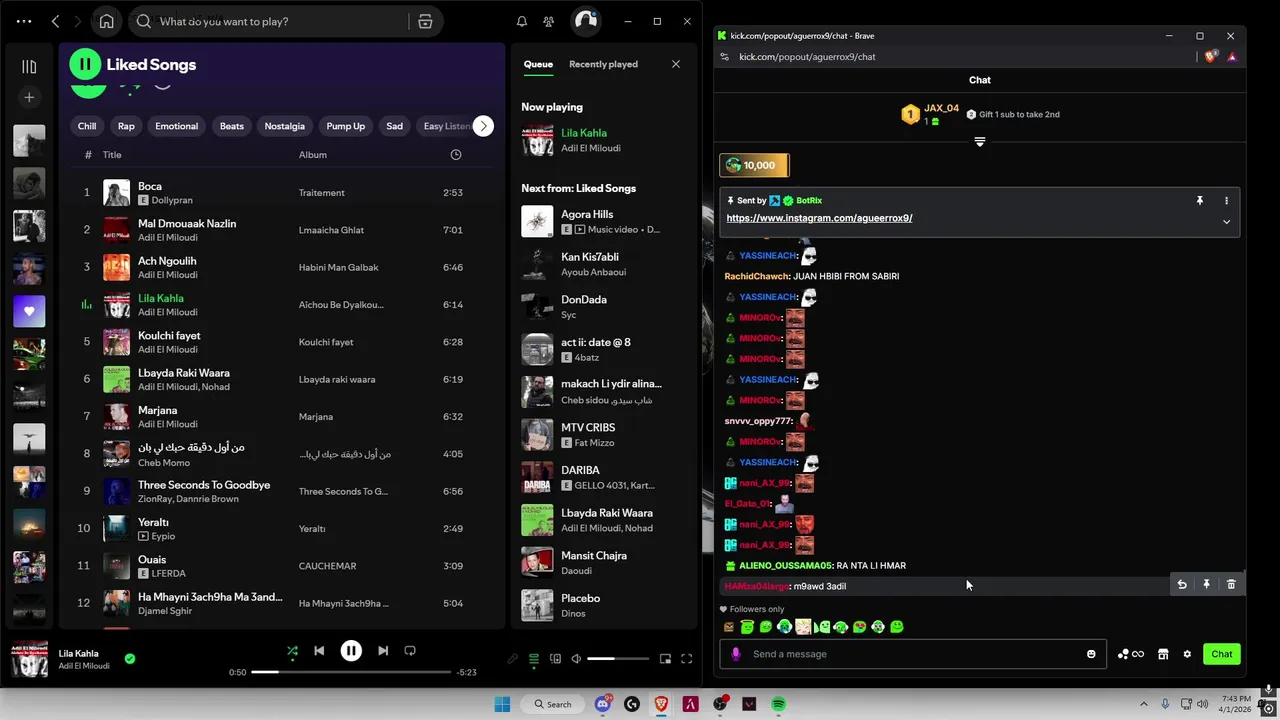Filter Liked Songs by Emotional

click(176, 126)
